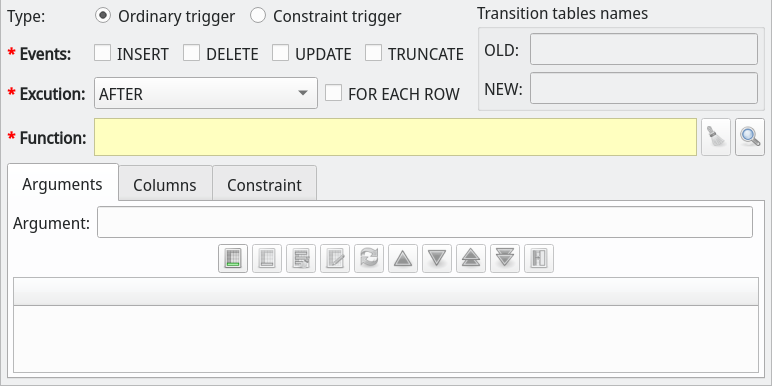Enable the INSERT event checkbox
The height and width of the screenshot is (386, 772).
click(x=102, y=53)
